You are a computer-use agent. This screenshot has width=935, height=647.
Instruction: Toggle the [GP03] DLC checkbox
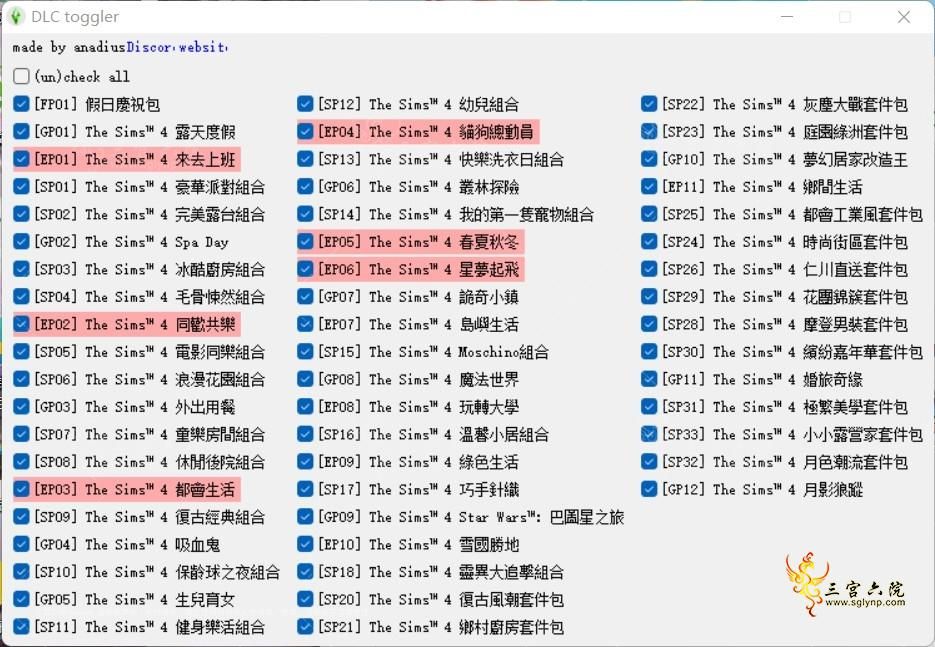[x=21, y=407]
